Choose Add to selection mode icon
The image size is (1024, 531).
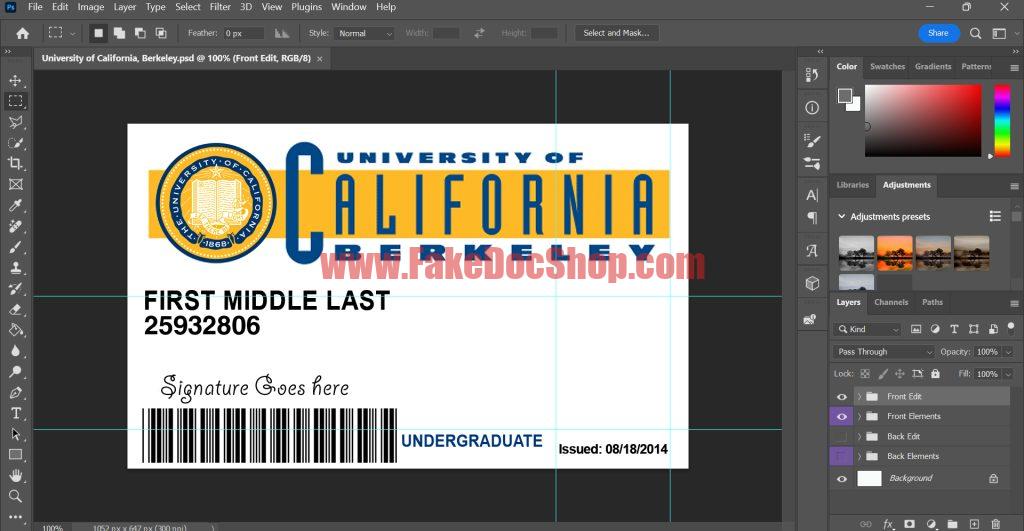coord(120,33)
